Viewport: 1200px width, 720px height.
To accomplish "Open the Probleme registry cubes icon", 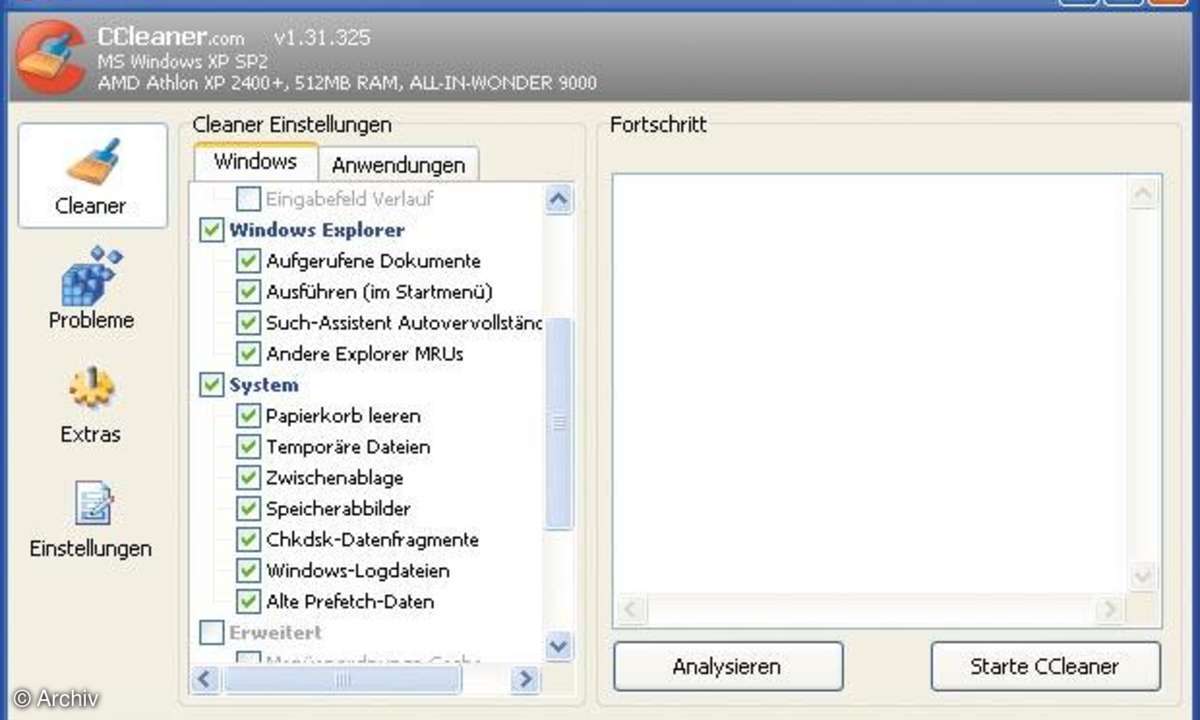I will (x=92, y=276).
